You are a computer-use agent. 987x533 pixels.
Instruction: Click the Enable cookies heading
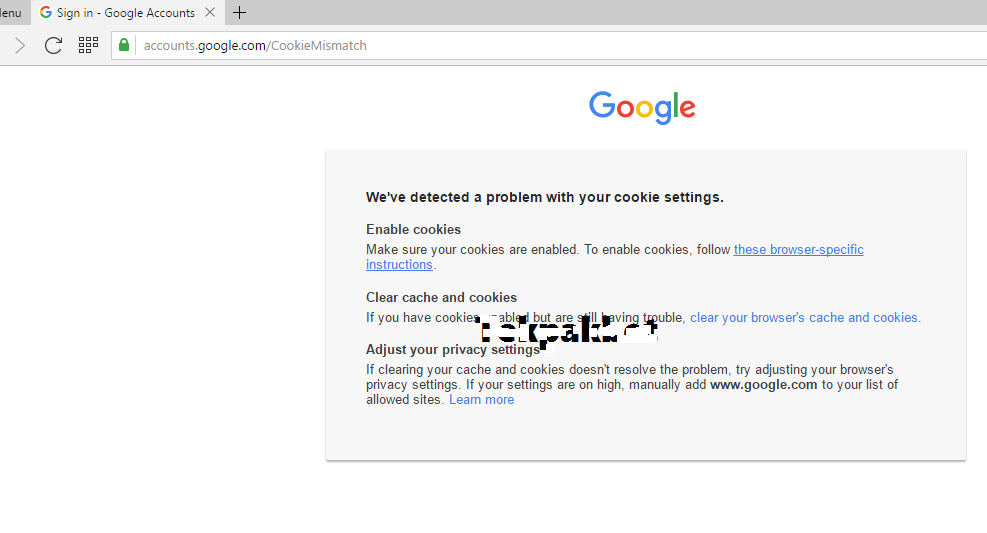[413, 229]
